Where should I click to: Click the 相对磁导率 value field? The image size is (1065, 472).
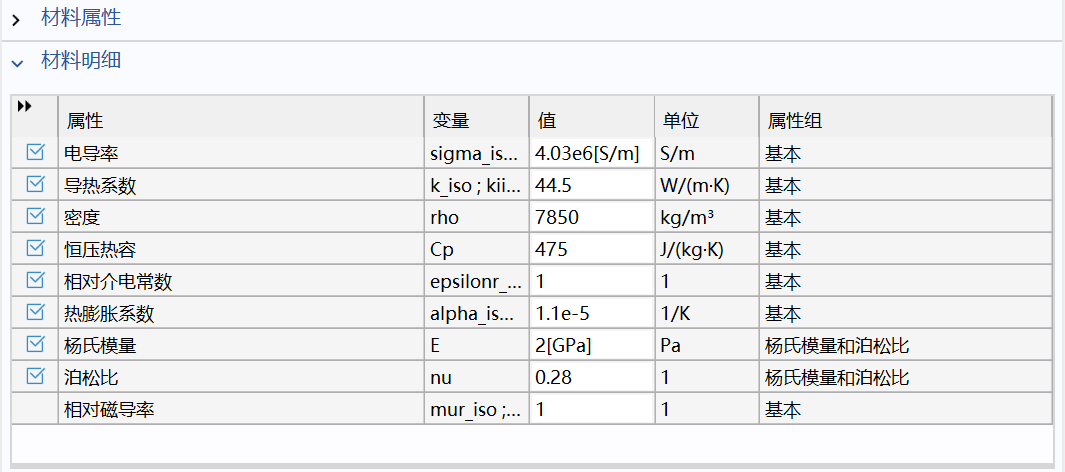point(592,410)
